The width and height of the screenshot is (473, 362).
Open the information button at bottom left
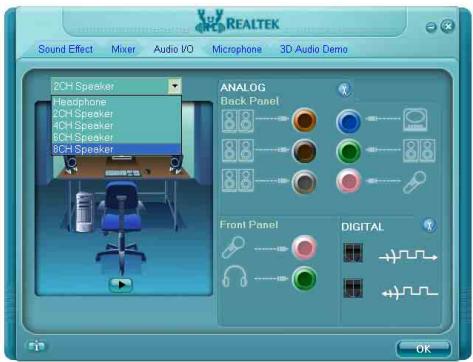[36, 346]
